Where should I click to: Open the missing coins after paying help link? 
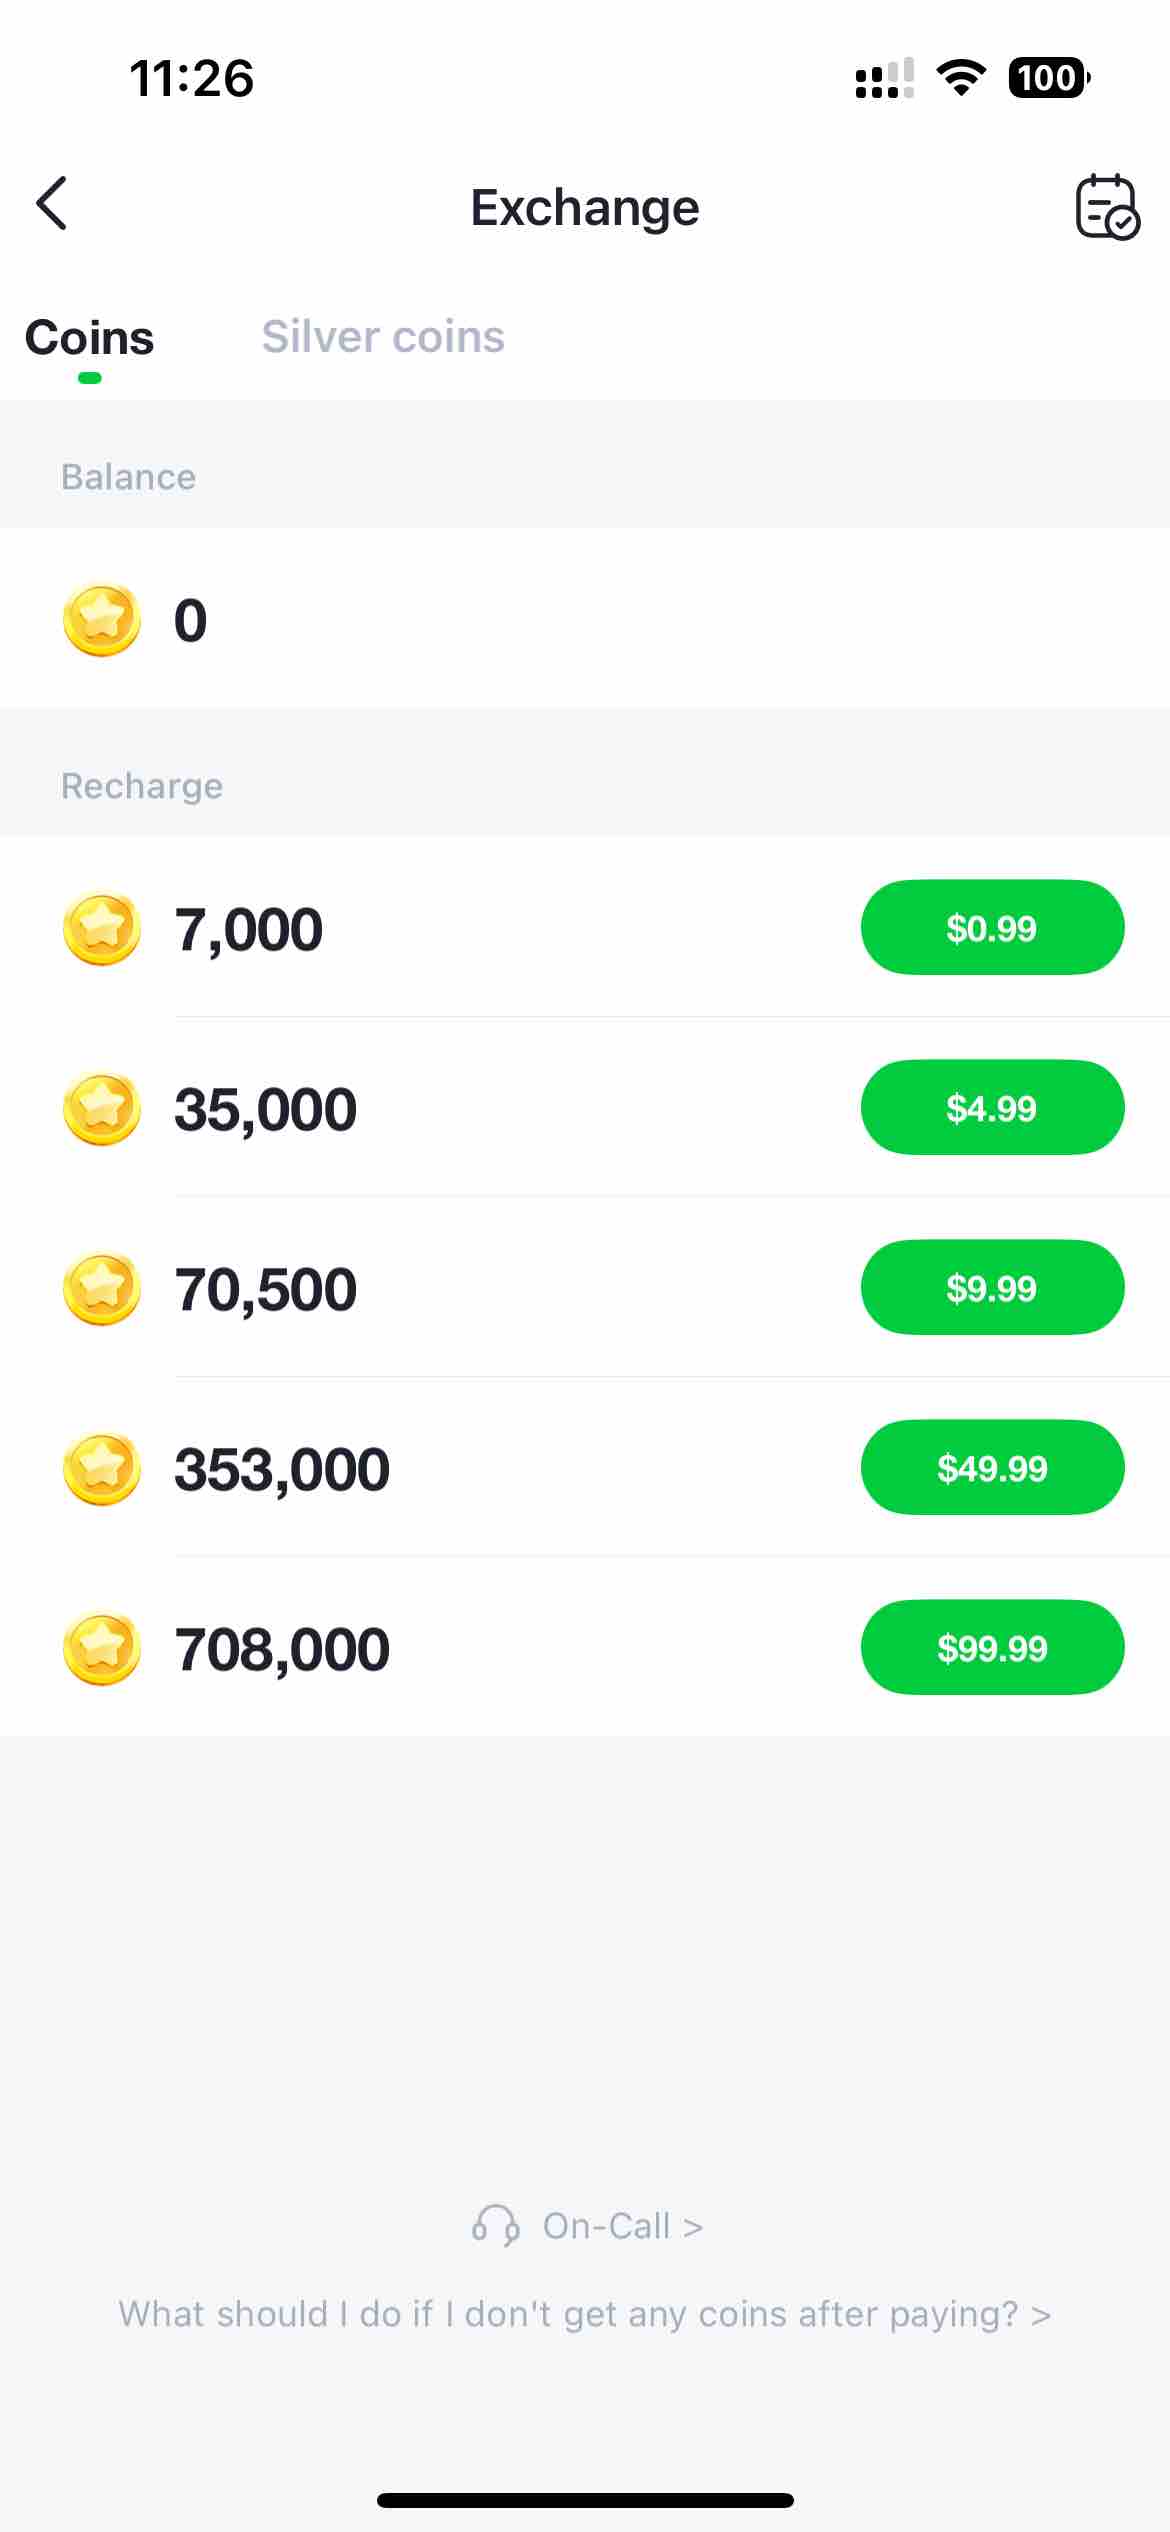tap(585, 2314)
